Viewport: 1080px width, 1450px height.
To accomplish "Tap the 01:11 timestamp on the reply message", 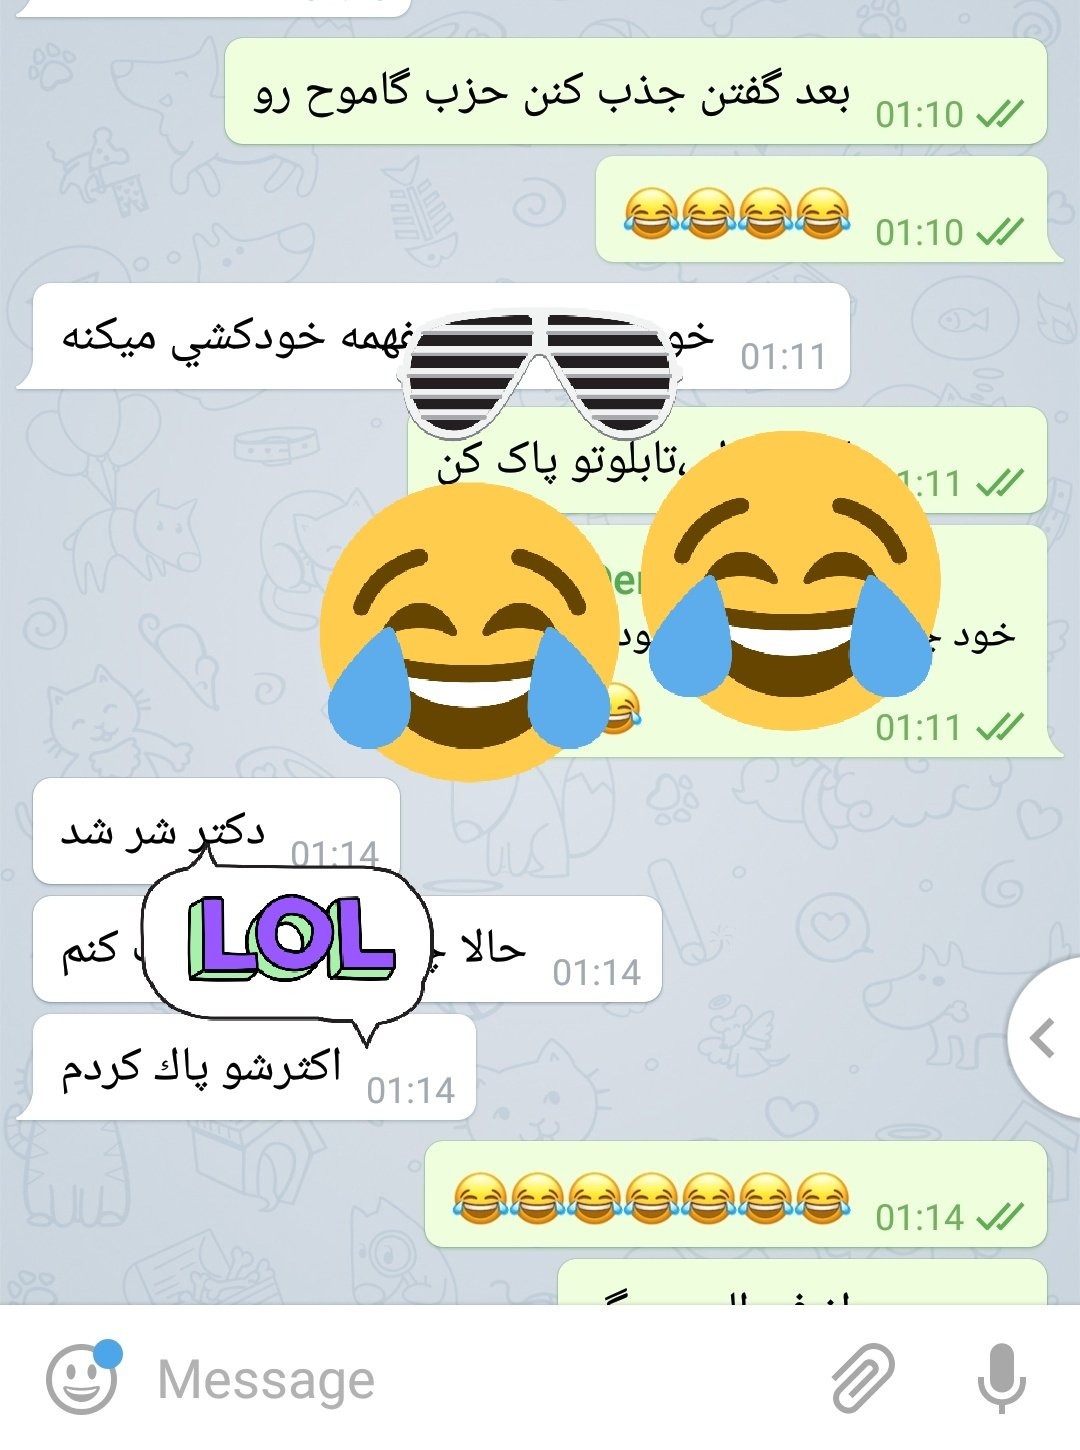I will 919,727.
